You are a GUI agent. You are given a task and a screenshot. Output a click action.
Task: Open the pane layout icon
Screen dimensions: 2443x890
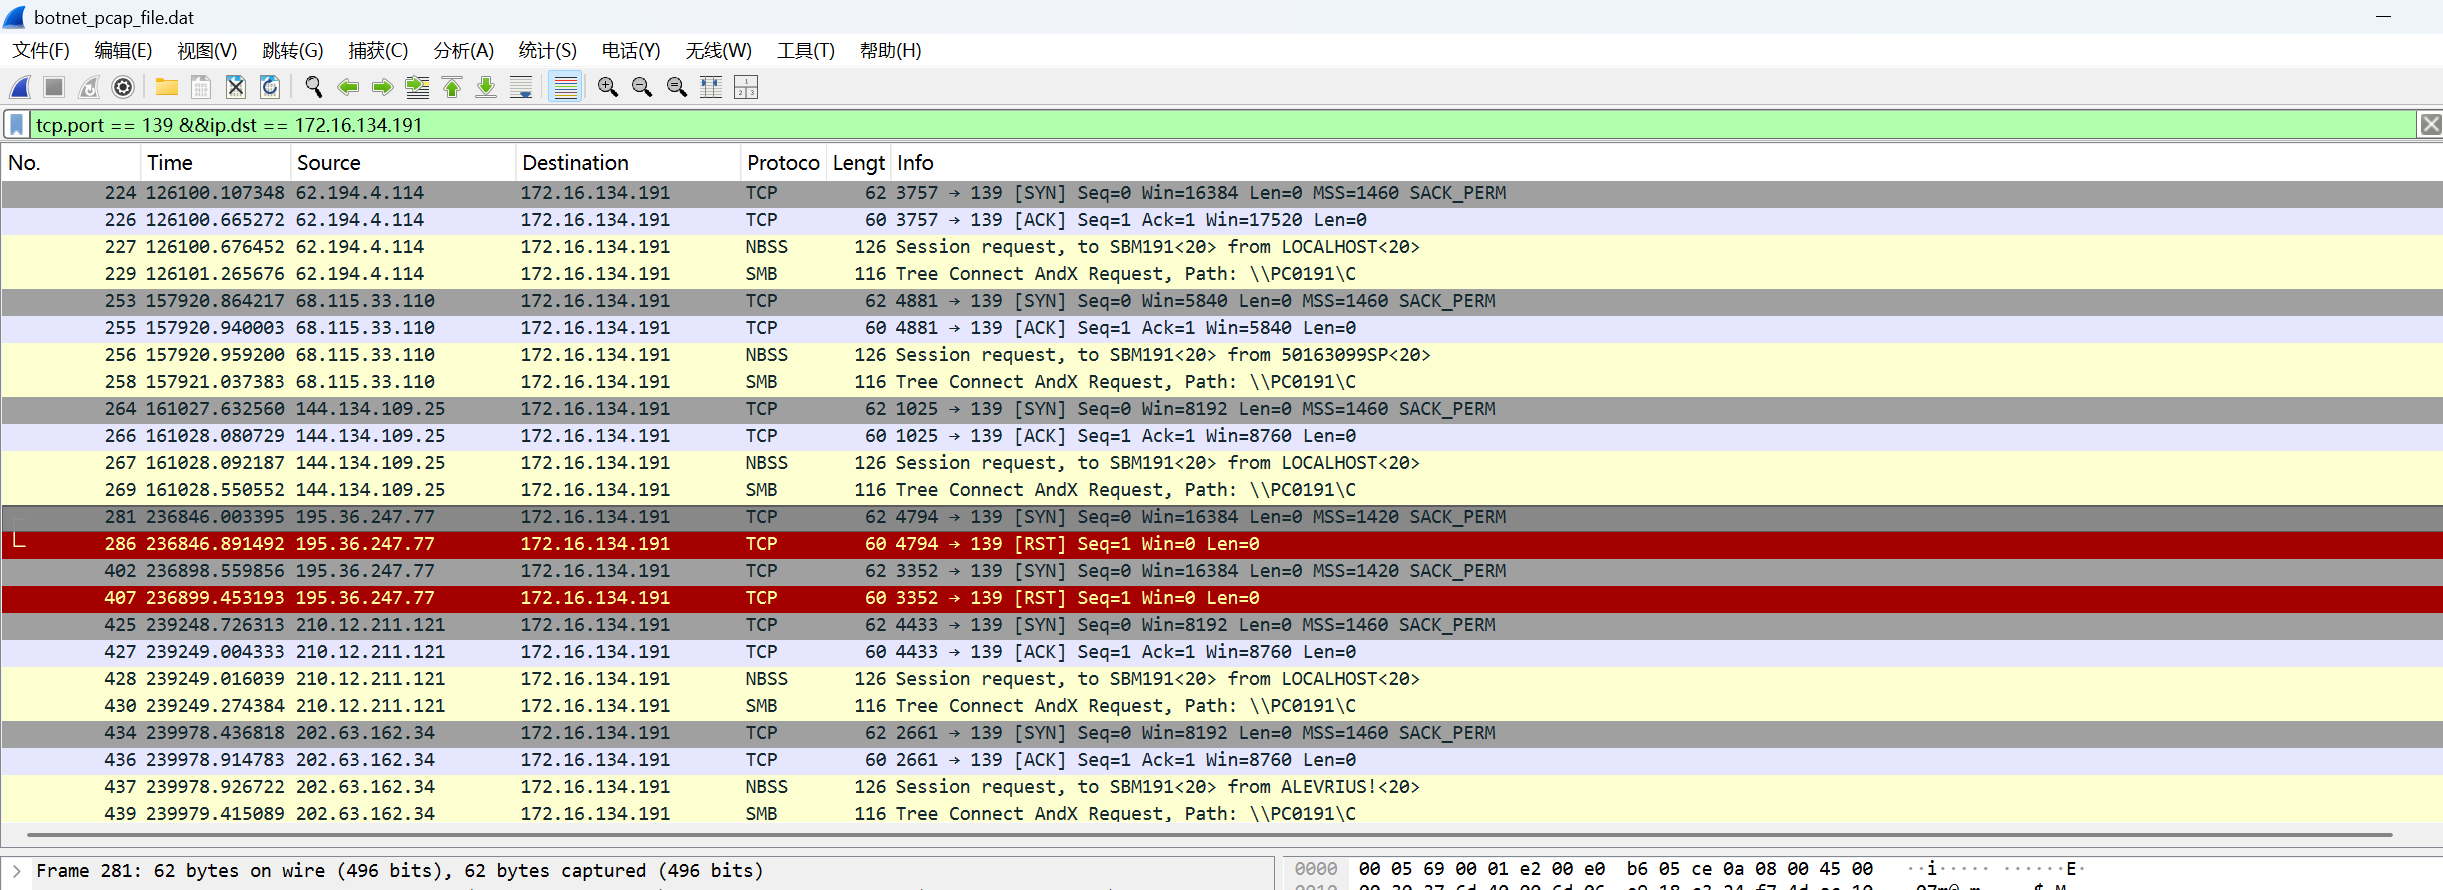[746, 87]
